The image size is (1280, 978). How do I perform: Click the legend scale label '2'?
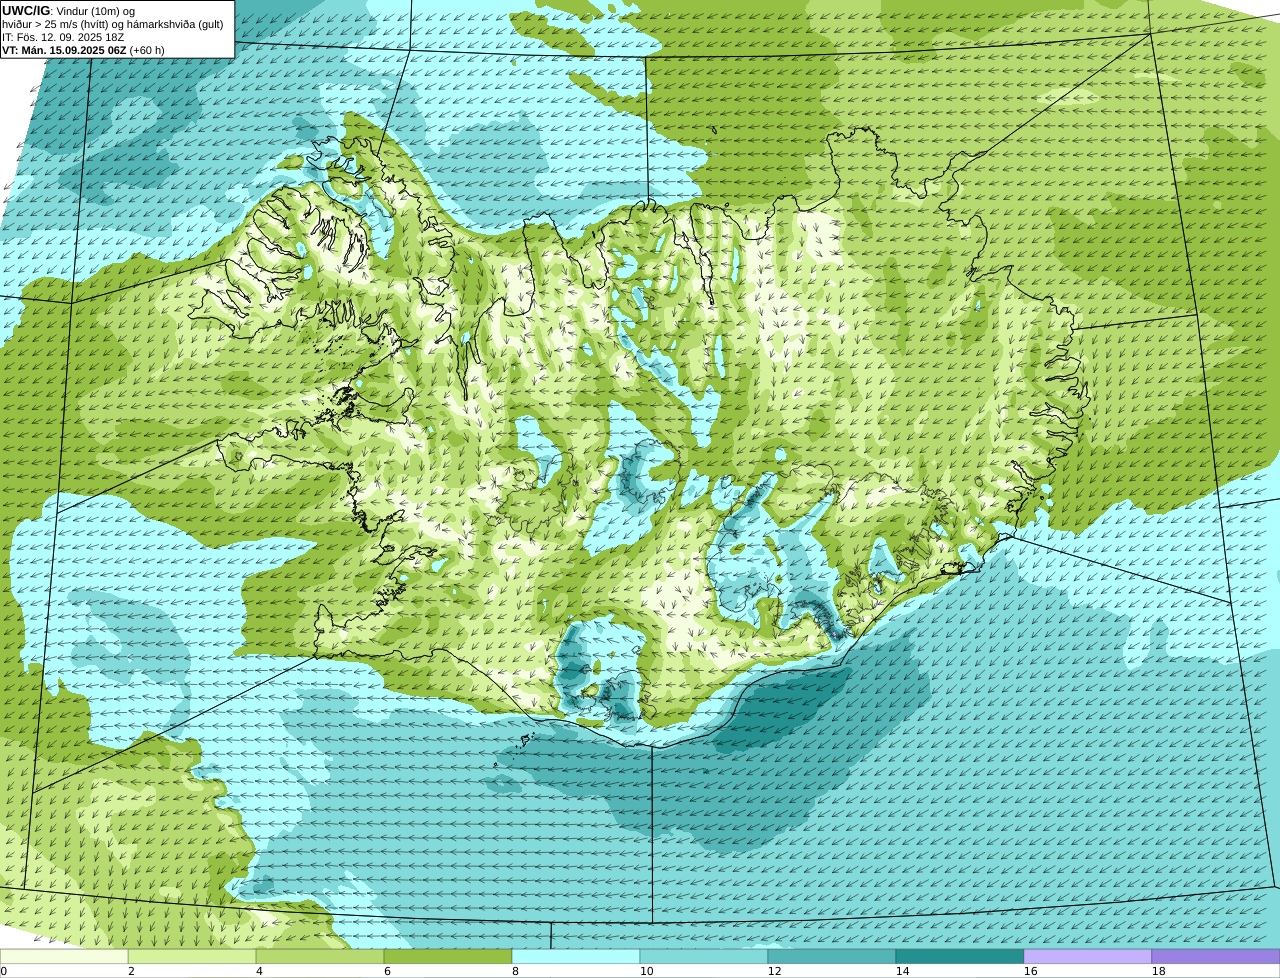131,971
